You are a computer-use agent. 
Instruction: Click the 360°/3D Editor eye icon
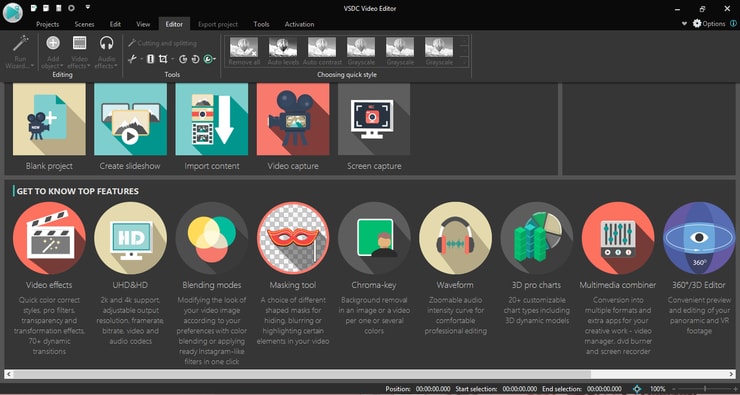699,238
